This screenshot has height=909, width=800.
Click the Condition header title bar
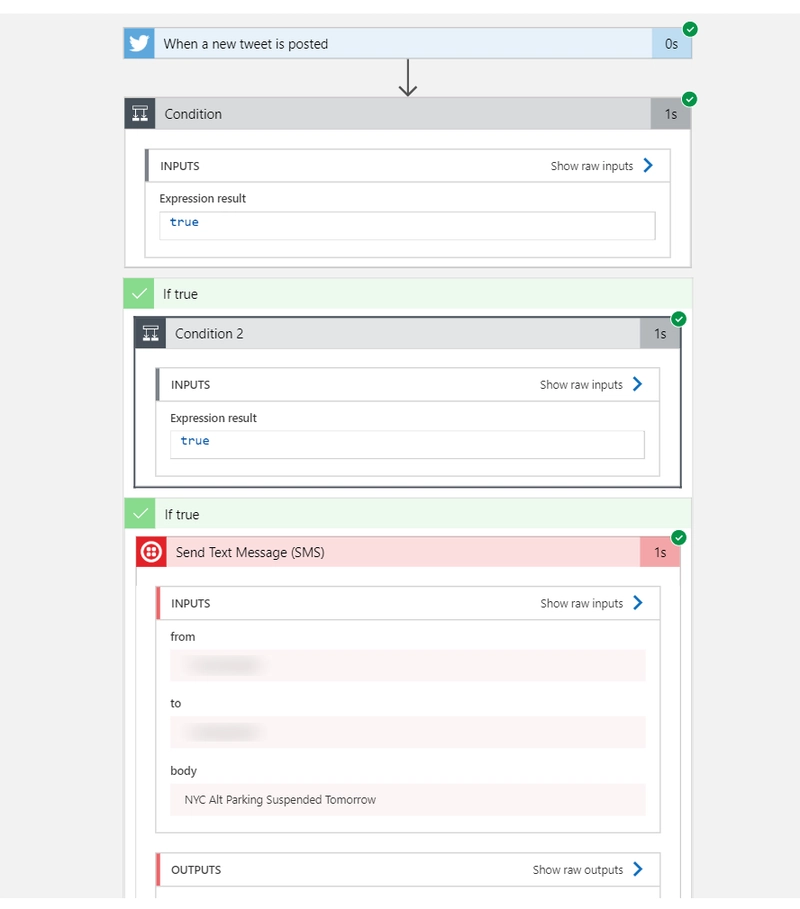[x=400, y=114]
